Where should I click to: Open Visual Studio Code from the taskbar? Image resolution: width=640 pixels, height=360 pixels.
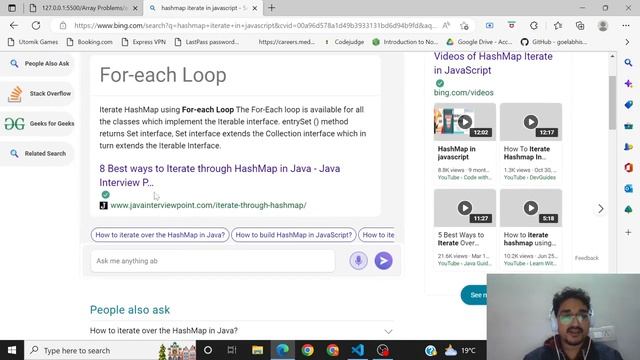pyautogui.click(x=358, y=350)
